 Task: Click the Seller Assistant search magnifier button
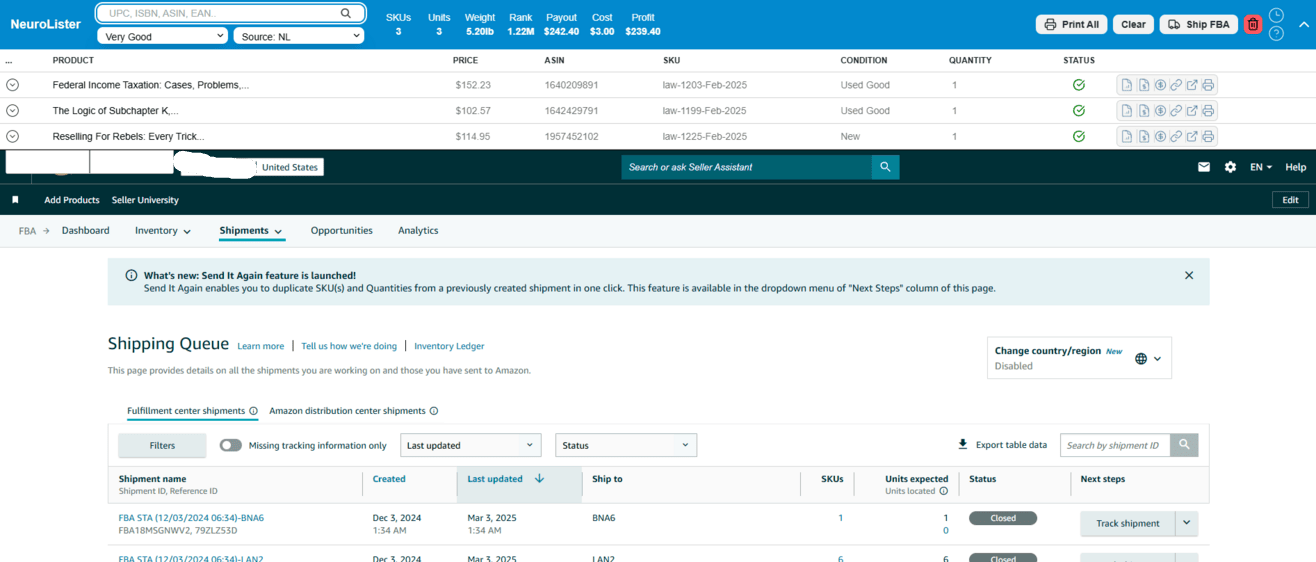[885, 167]
